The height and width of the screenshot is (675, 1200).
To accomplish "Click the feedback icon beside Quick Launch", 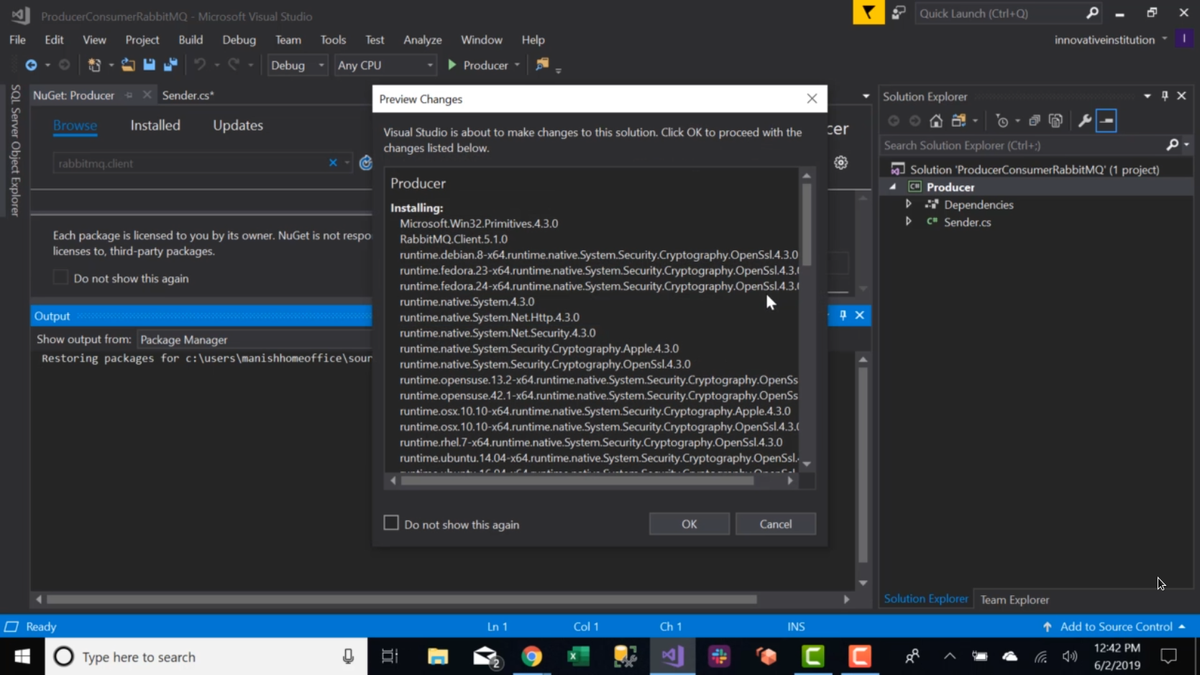I will [898, 13].
